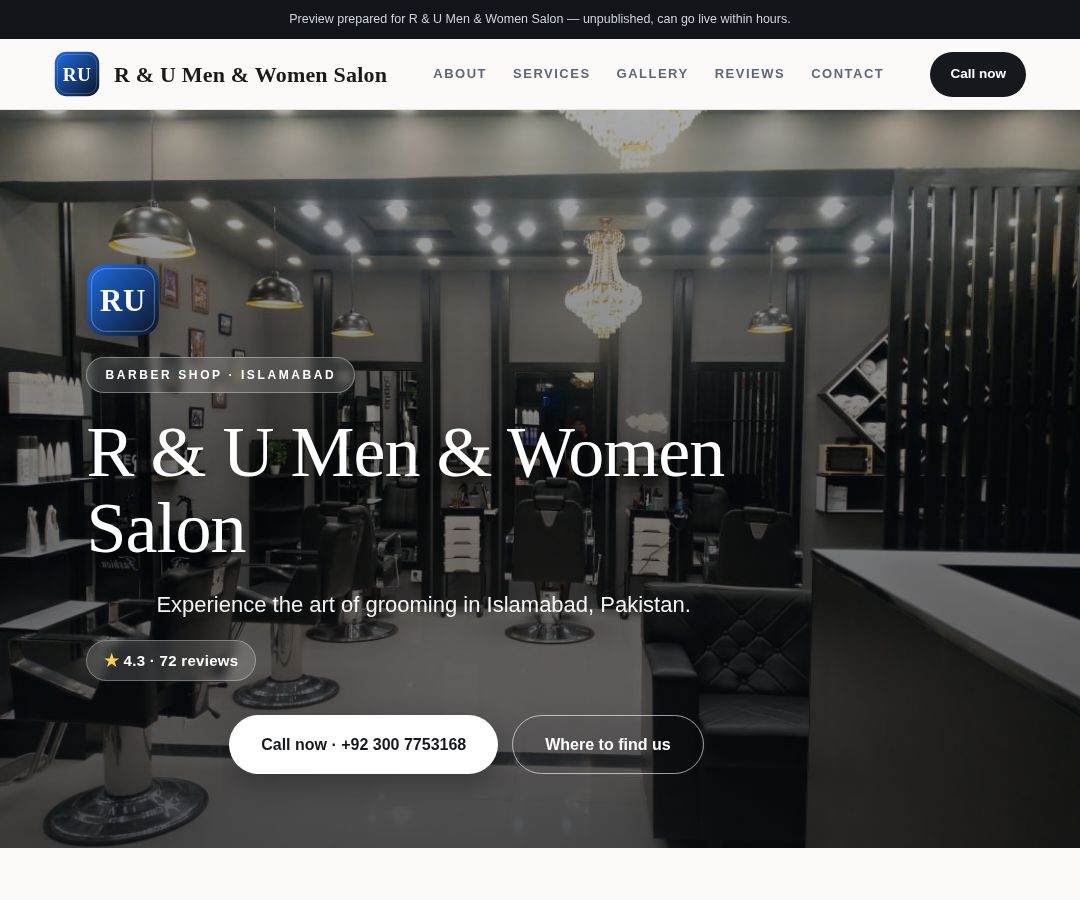Click the hero heading R & U Men & Women Salon
Image resolution: width=1080 pixels, height=900 pixels.
coord(406,491)
